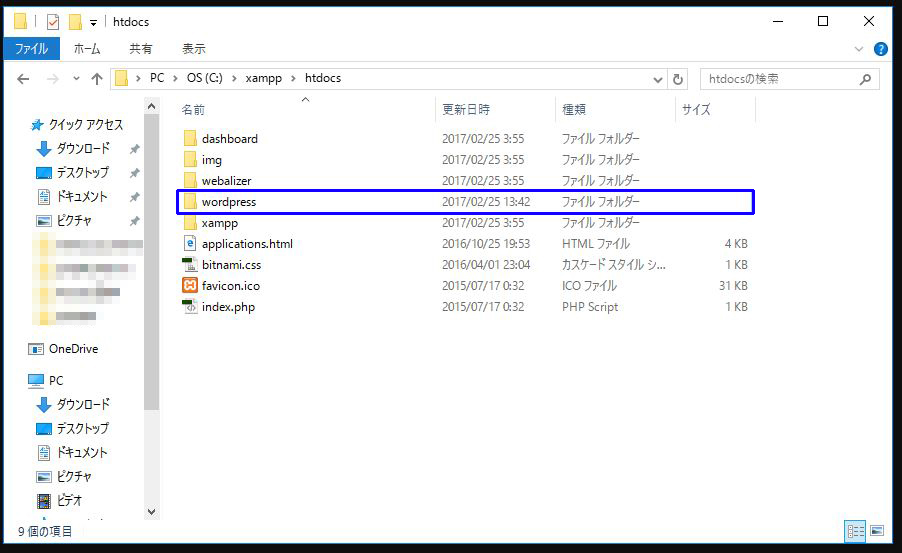
Task: Switch to large icons view layout icon
Action: tap(877, 531)
